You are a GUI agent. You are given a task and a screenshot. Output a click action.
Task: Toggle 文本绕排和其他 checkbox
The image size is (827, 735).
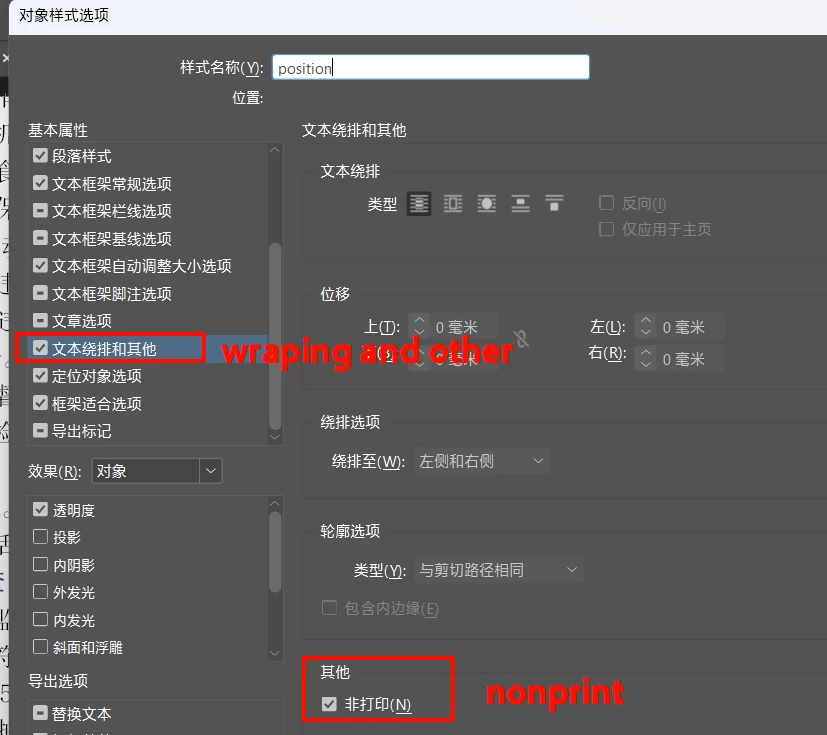point(40,348)
